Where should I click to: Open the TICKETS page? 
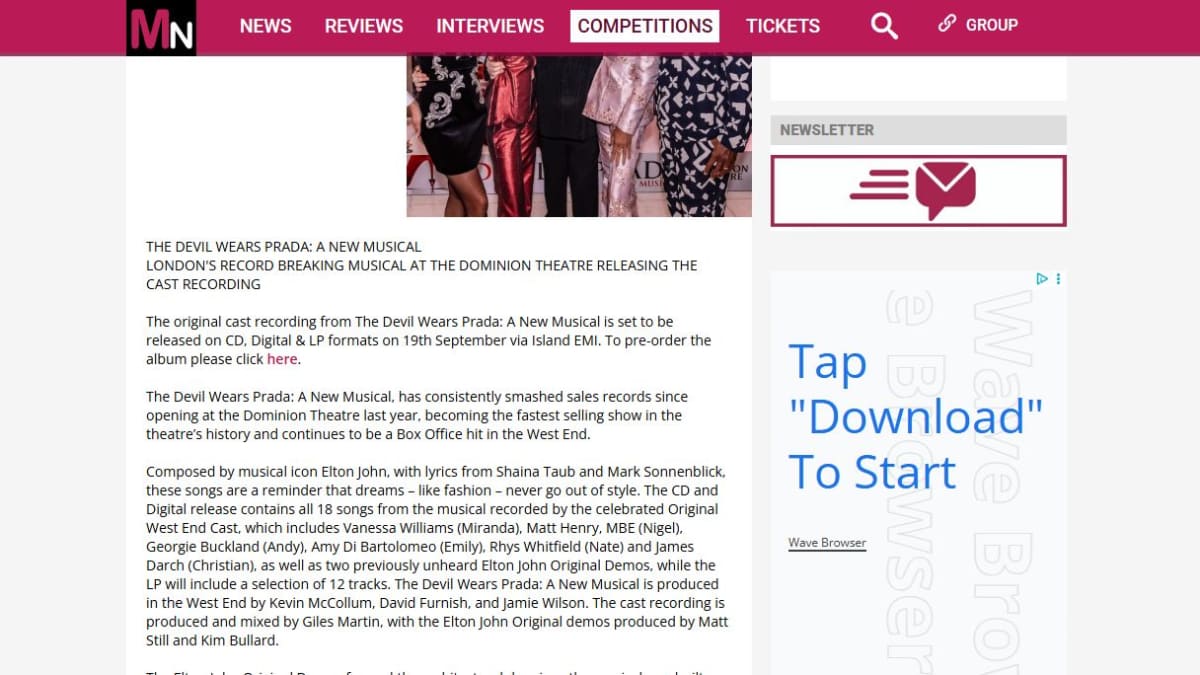(783, 26)
